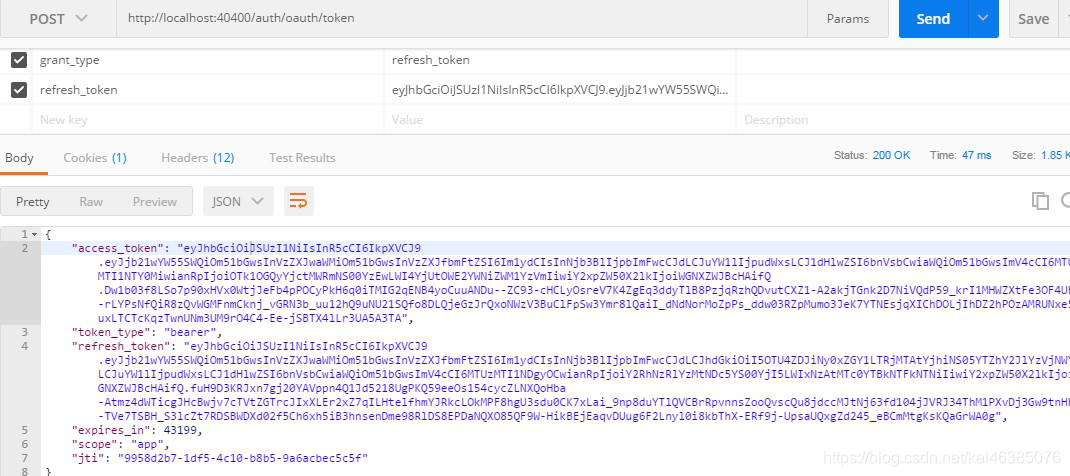The image size is (1070, 476).
Task: Open the POST method dropdown
Action: coord(58,18)
